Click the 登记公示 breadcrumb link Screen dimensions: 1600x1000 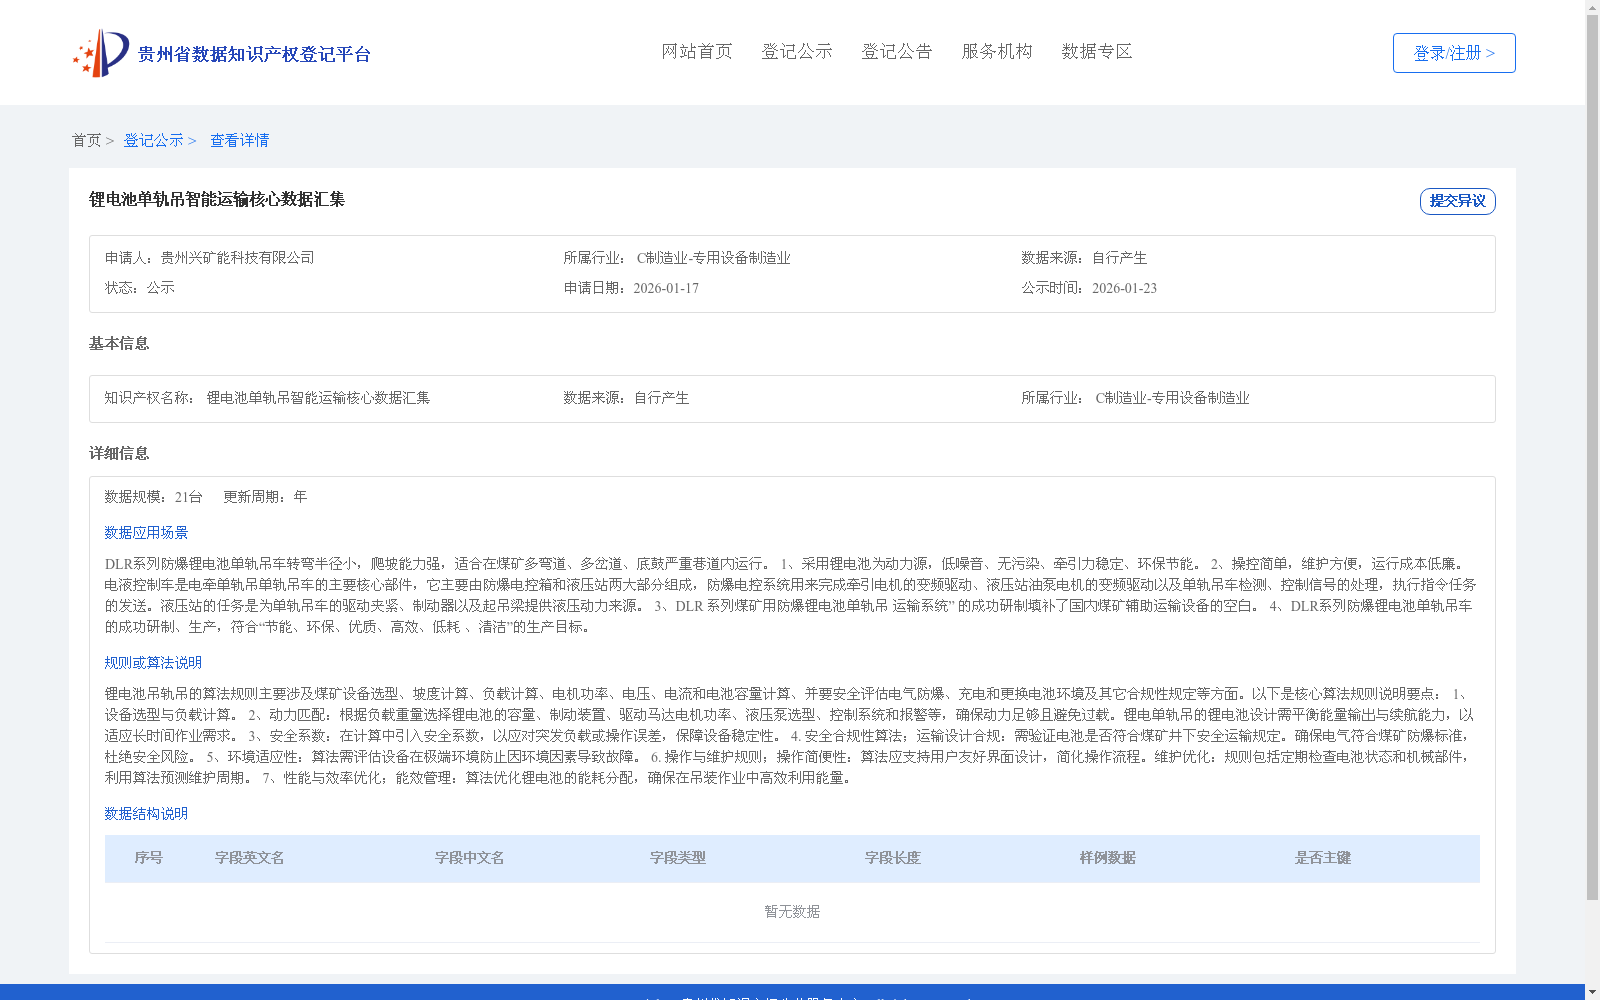click(153, 140)
